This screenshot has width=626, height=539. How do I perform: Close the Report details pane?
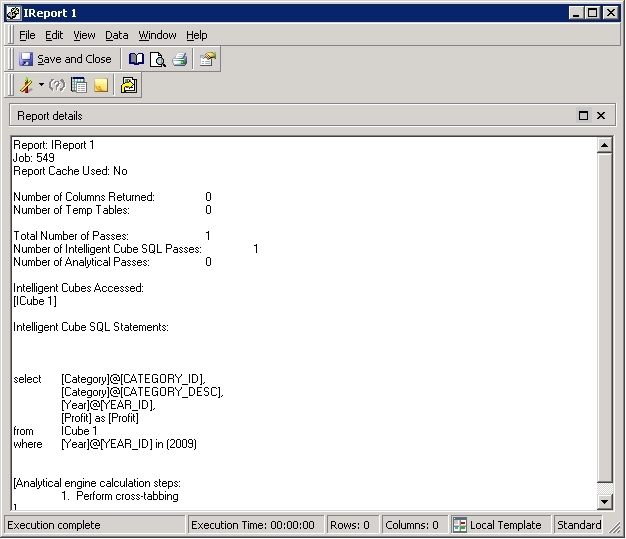coord(601,115)
